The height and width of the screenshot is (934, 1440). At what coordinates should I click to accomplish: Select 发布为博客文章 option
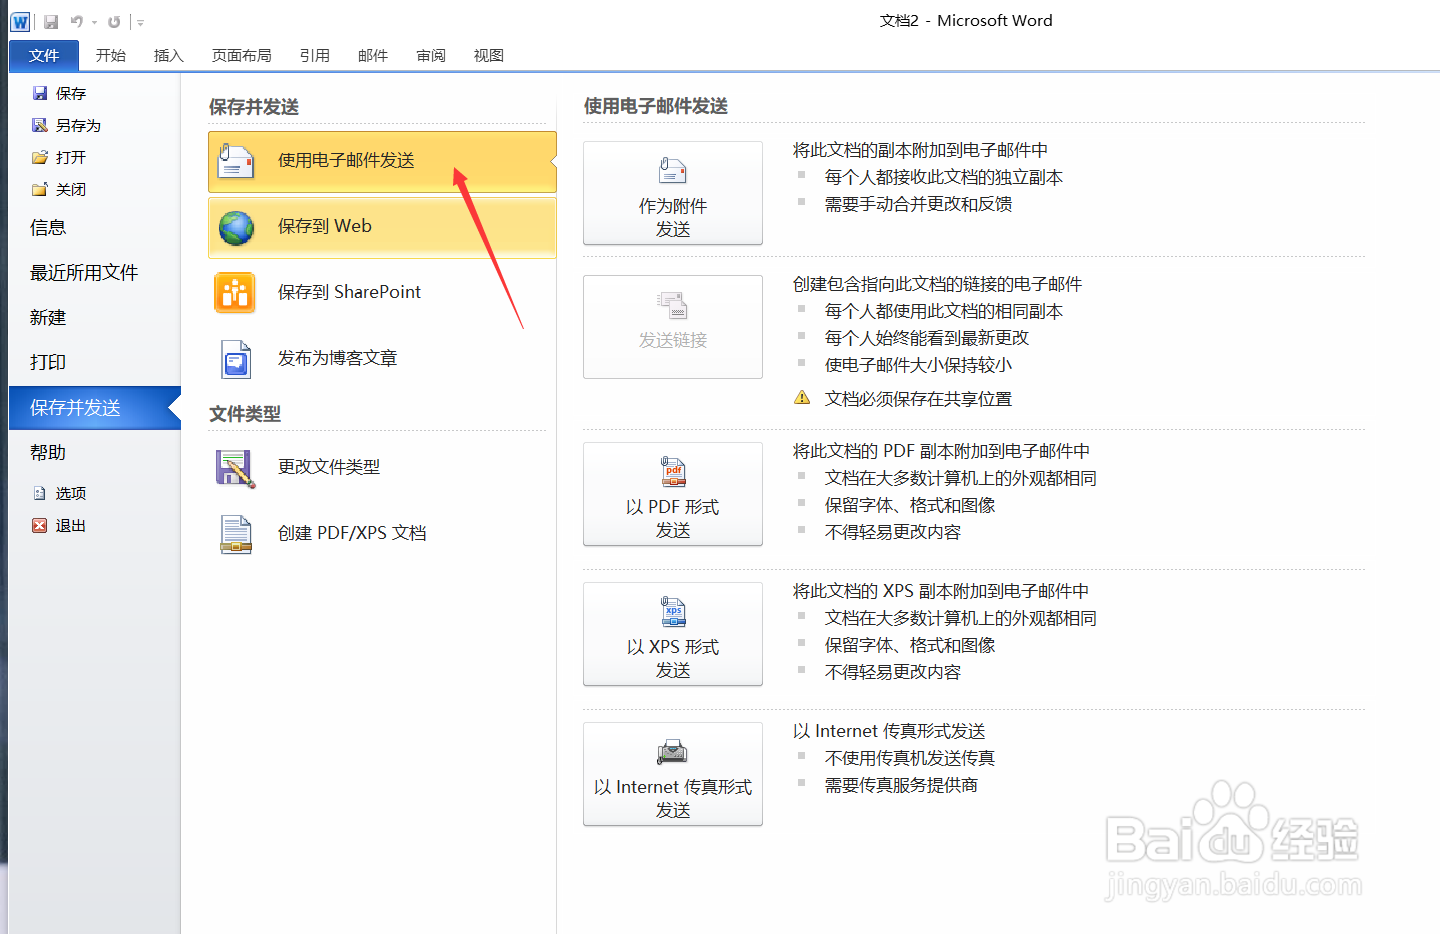coord(382,359)
